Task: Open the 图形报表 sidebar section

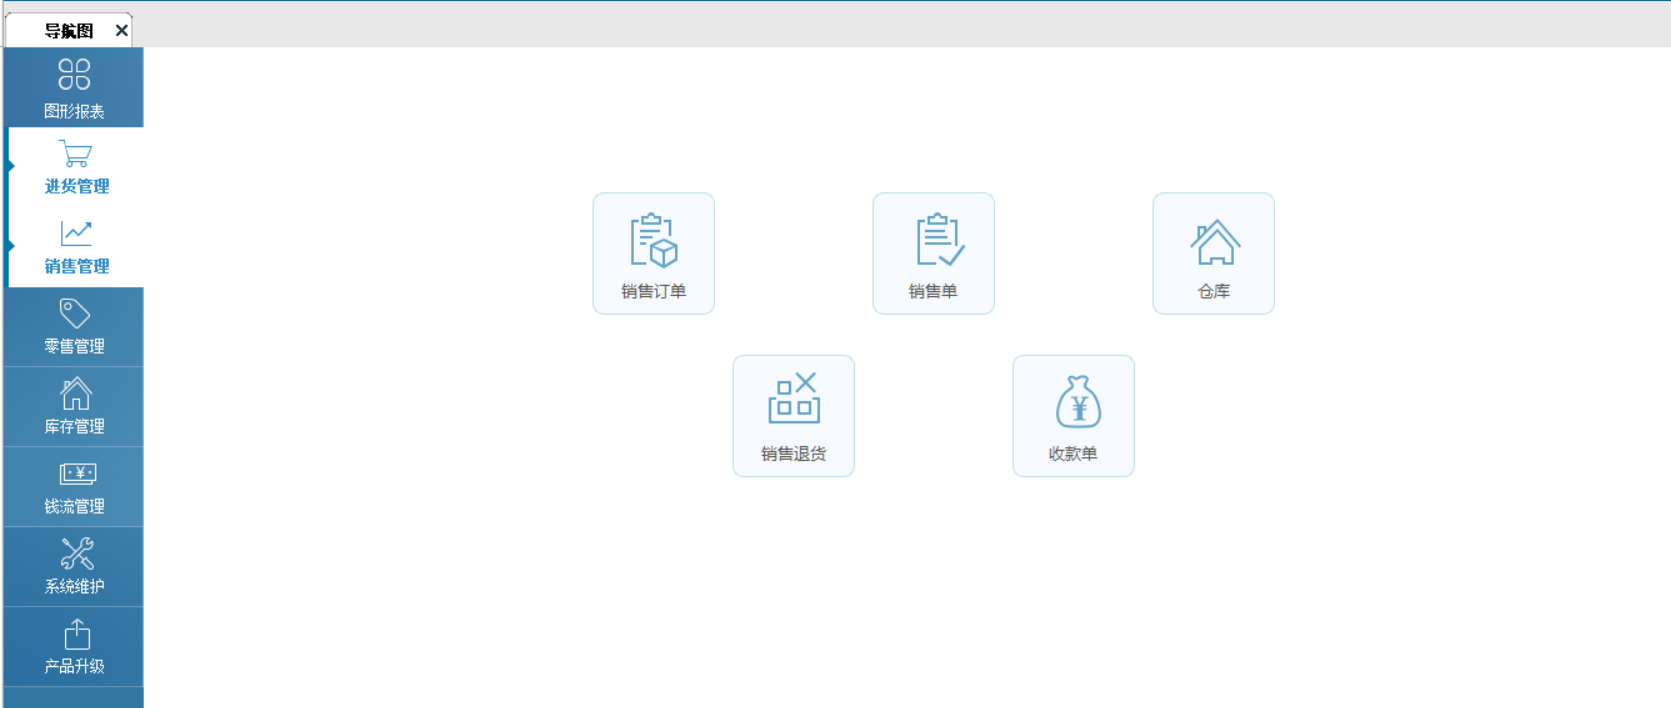Action: (x=74, y=87)
